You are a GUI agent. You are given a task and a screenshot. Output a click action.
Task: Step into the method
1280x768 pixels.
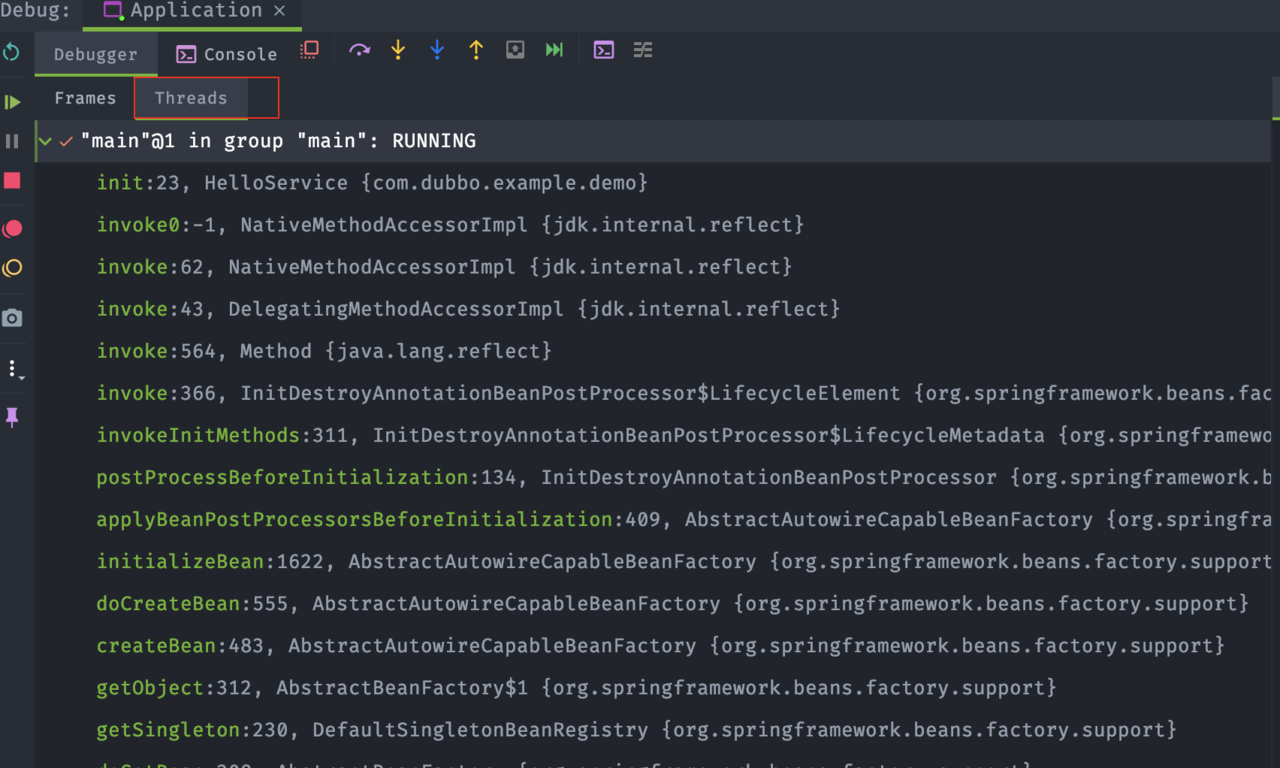pos(398,50)
